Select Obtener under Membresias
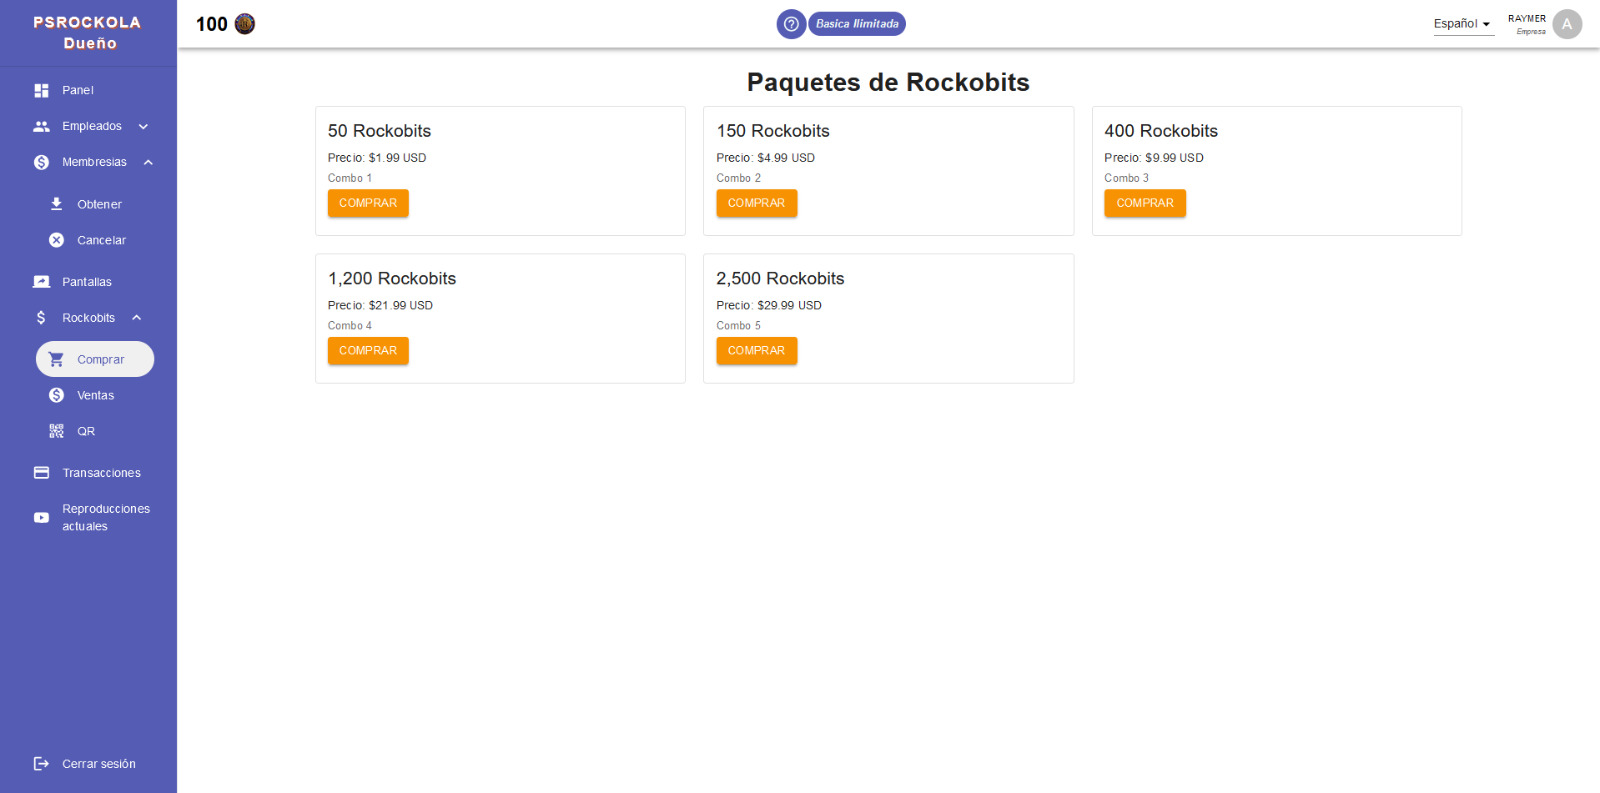Viewport: 1600px width, 793px height. (88, 204)
